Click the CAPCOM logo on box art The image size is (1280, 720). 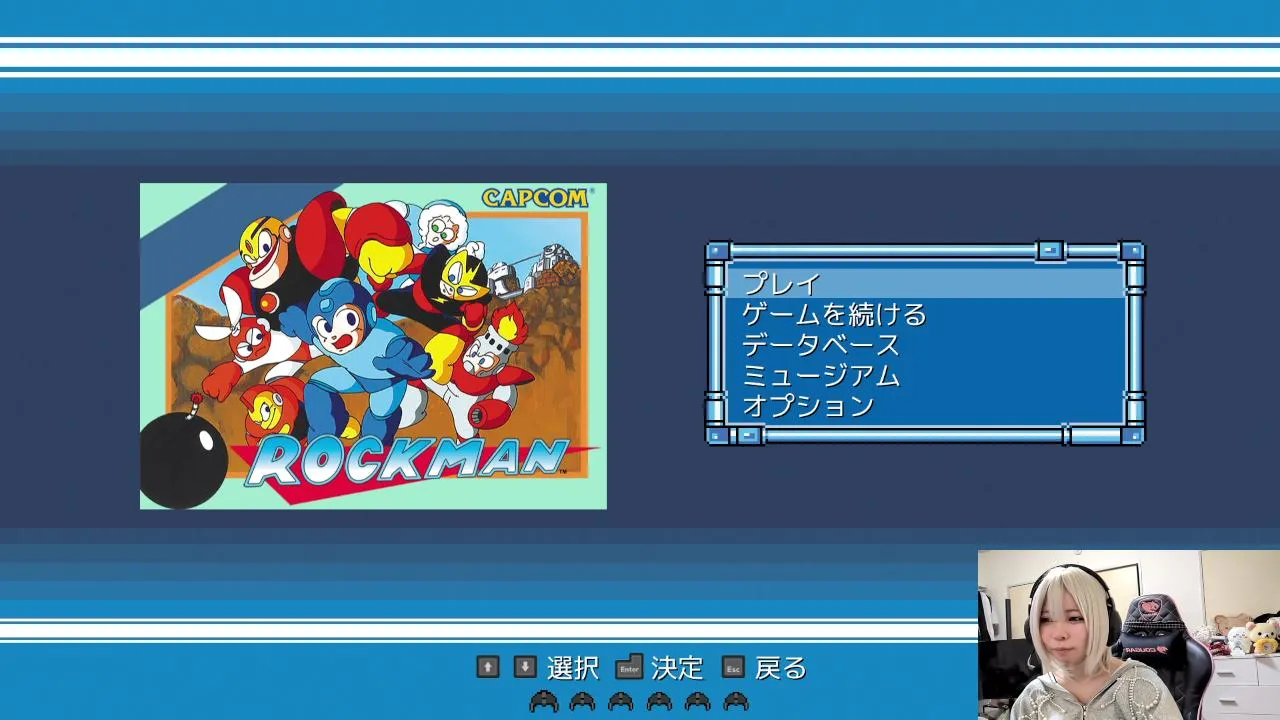tap(535, 198)
